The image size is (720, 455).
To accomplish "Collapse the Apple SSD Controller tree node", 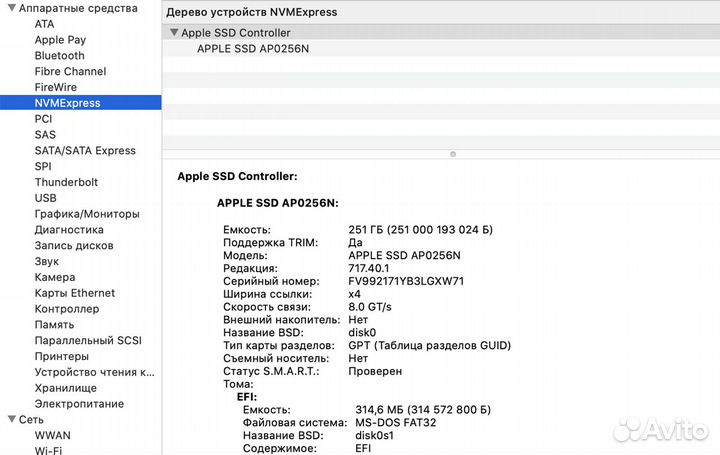I will pyautogui.click(x=174, y=33).
